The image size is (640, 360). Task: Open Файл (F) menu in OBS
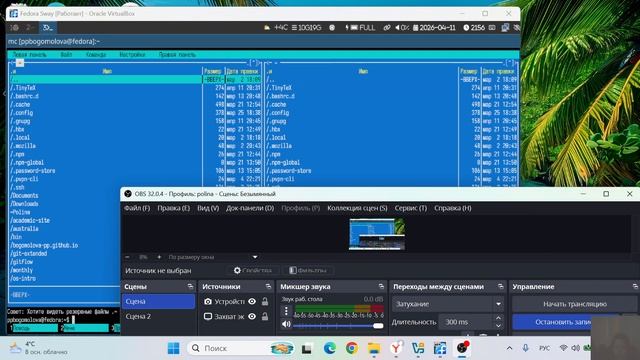coord(137,208)
